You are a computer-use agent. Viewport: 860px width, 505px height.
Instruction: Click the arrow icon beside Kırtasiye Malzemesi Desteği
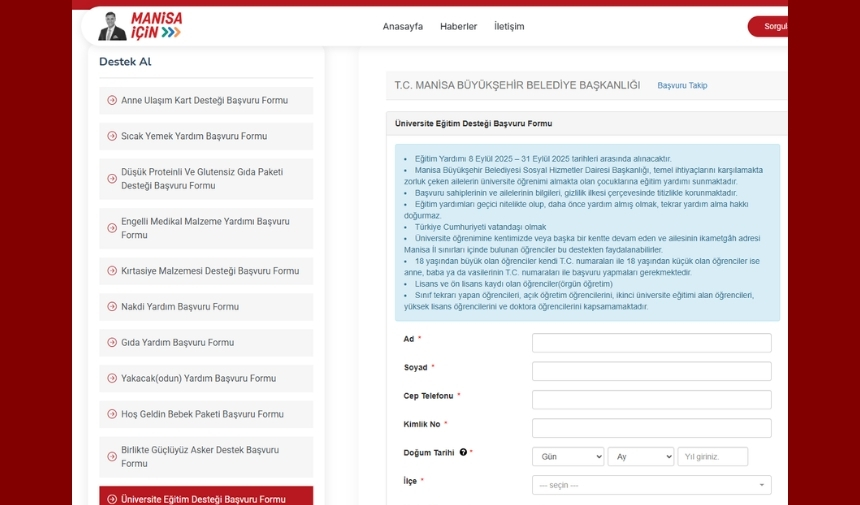tap(112, 271)
